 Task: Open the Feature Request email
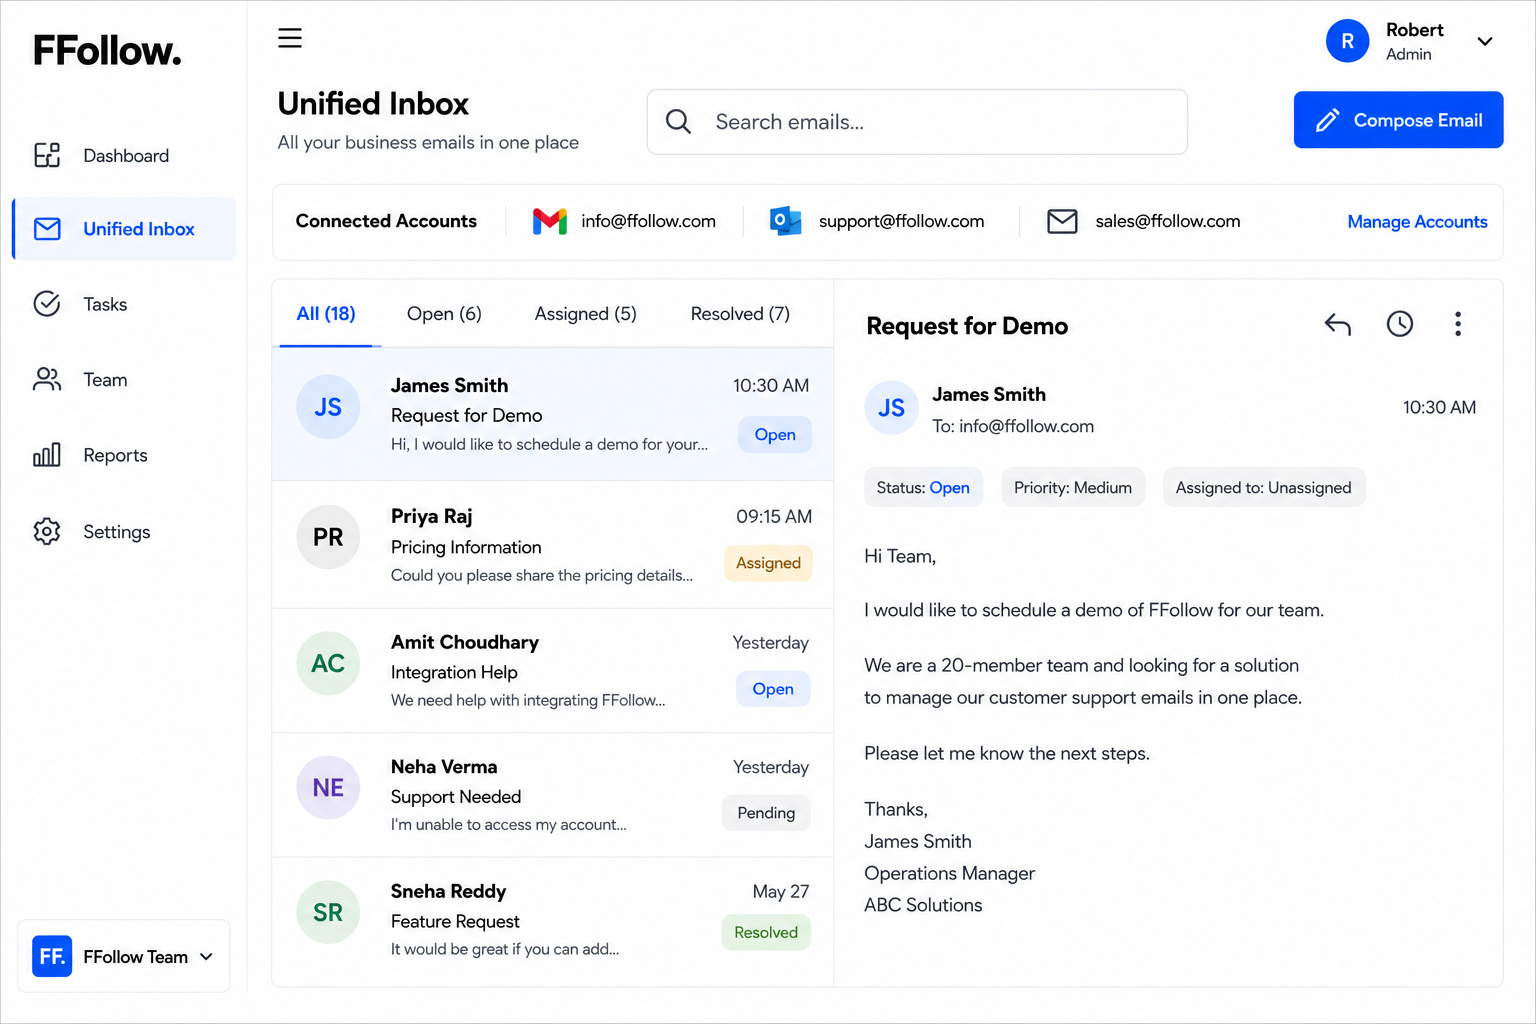pos(552,921)
